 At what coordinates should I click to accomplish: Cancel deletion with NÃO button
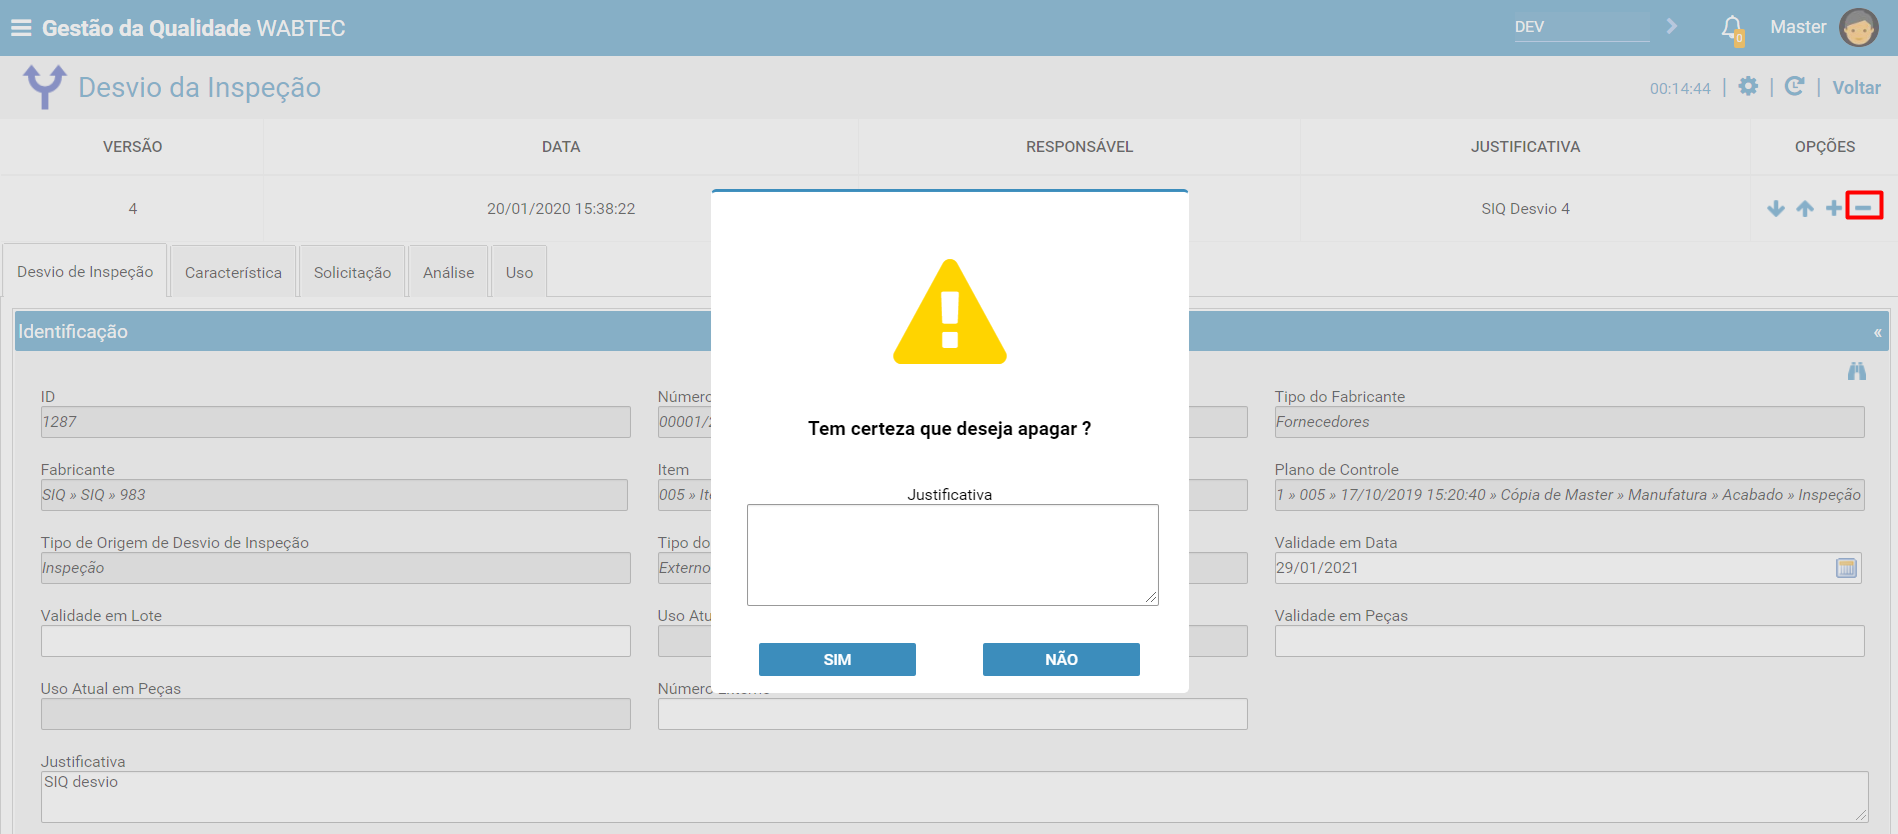coord(1061,659)
